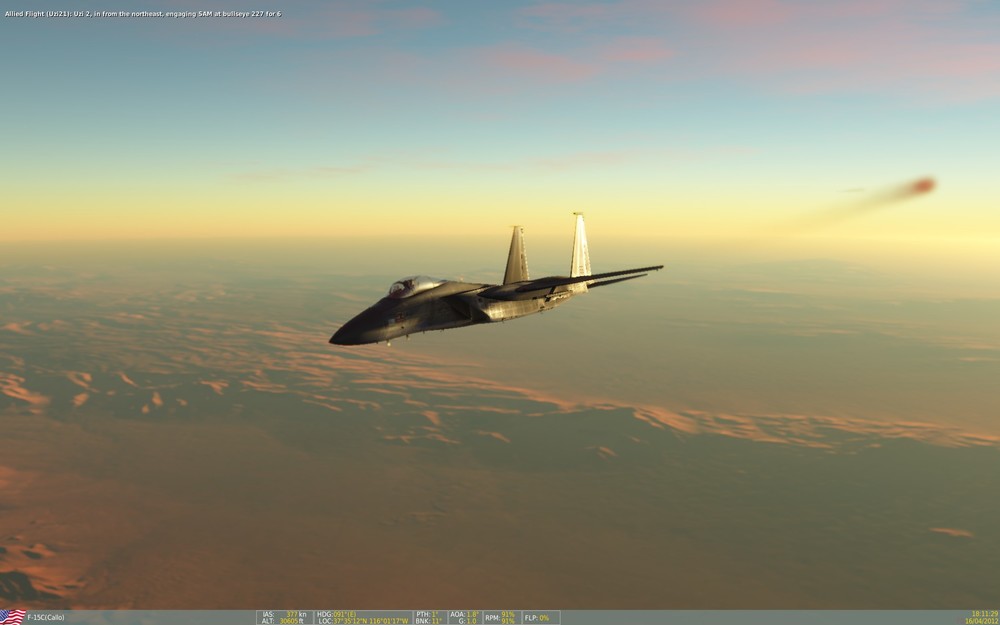Click the ALT 30605 ft altitude readout

(x=284, y=621)
